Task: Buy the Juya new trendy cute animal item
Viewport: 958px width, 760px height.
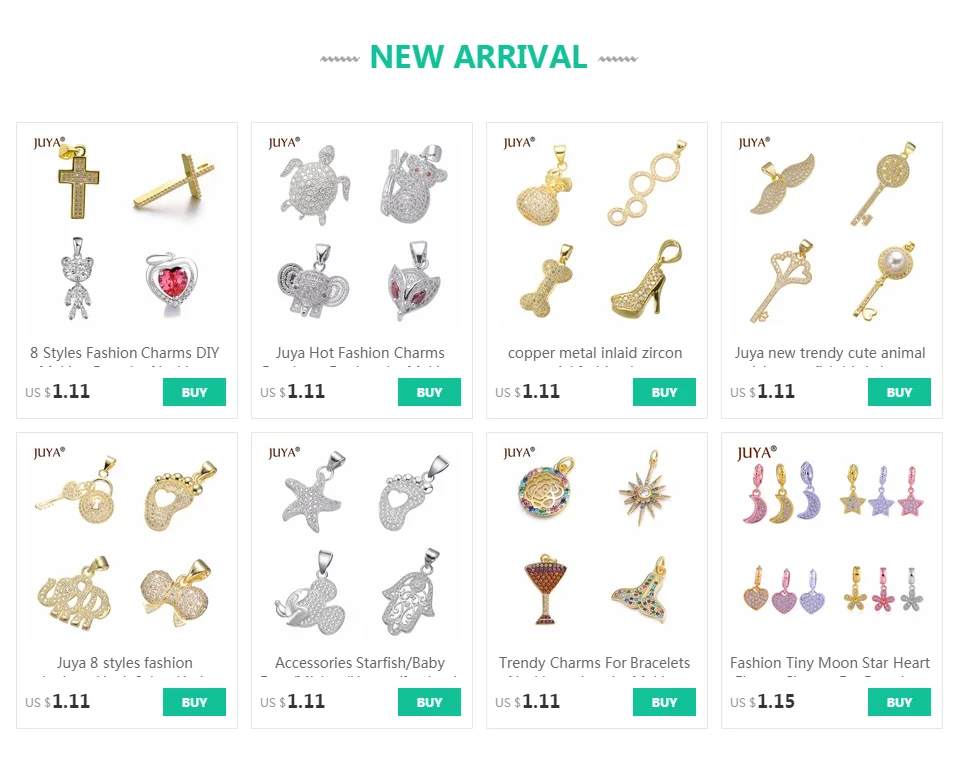Action: (899, 392)
